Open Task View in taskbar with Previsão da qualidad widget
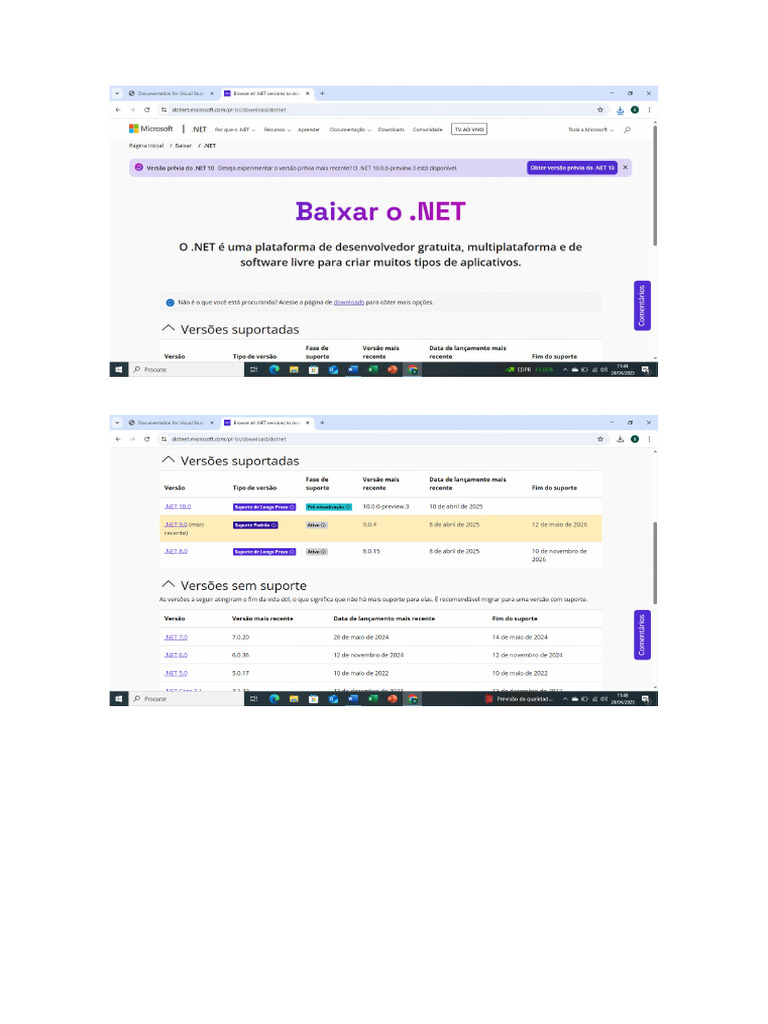The width and height of the screenshot is (768, 1024). 254,699
